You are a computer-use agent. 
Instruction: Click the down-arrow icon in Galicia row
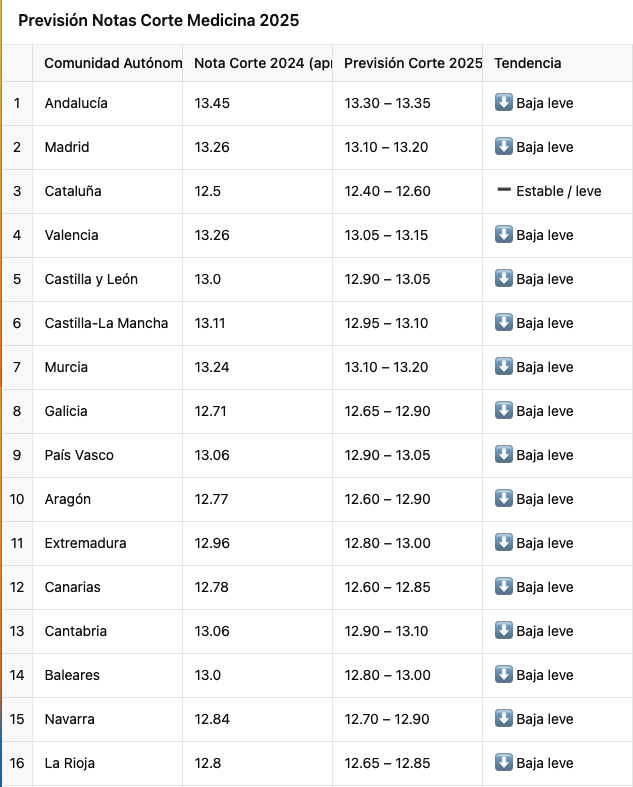point(503,410)
